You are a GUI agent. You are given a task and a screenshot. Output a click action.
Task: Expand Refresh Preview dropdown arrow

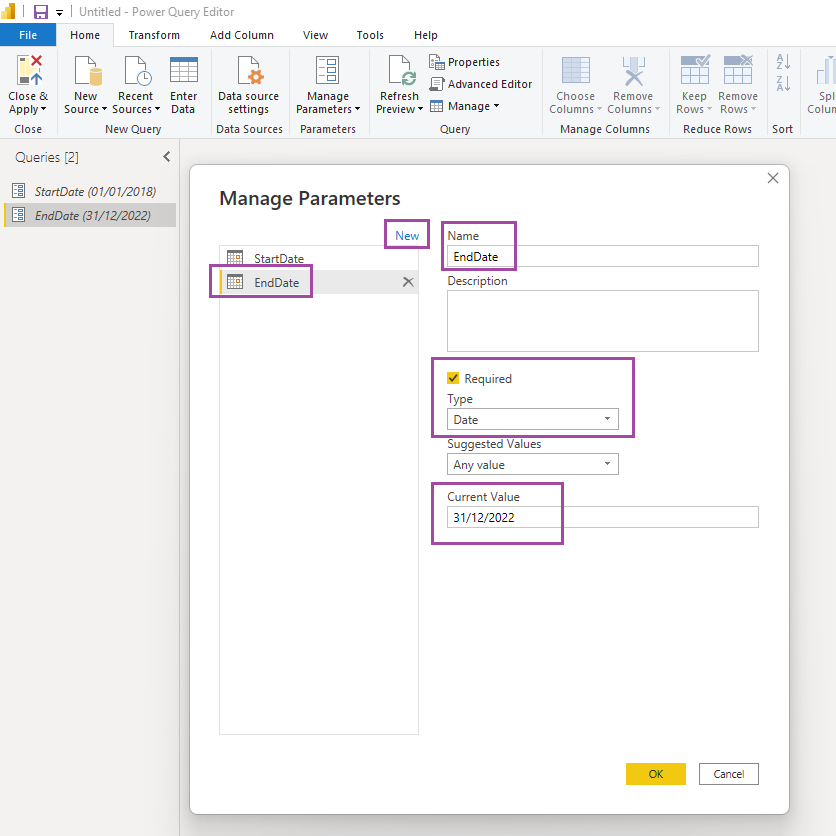(x=420, y=109)
